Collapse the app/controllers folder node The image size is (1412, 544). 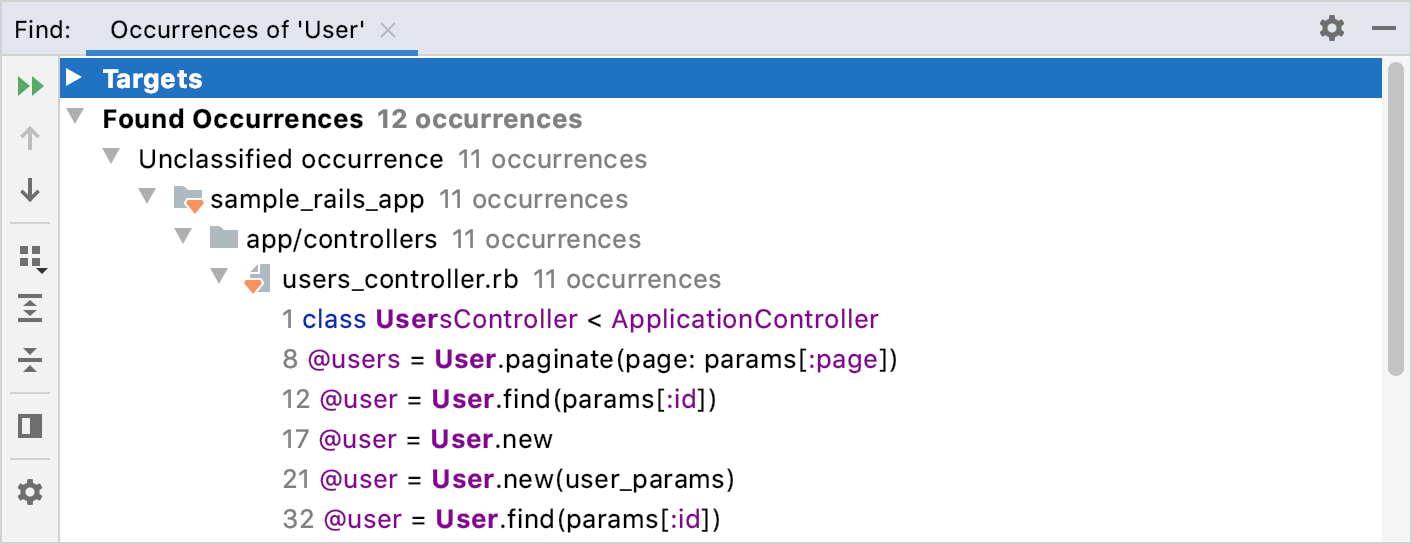point(184,238)
